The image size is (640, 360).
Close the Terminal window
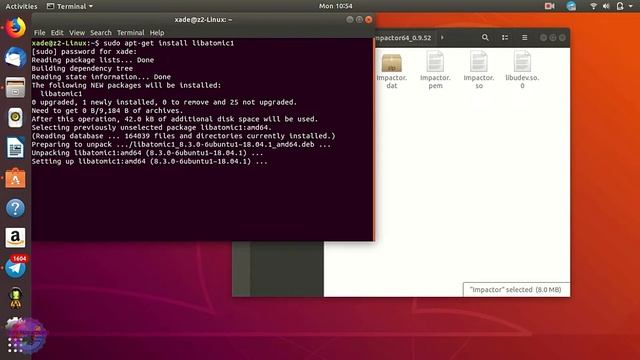(x=369, y=20)
